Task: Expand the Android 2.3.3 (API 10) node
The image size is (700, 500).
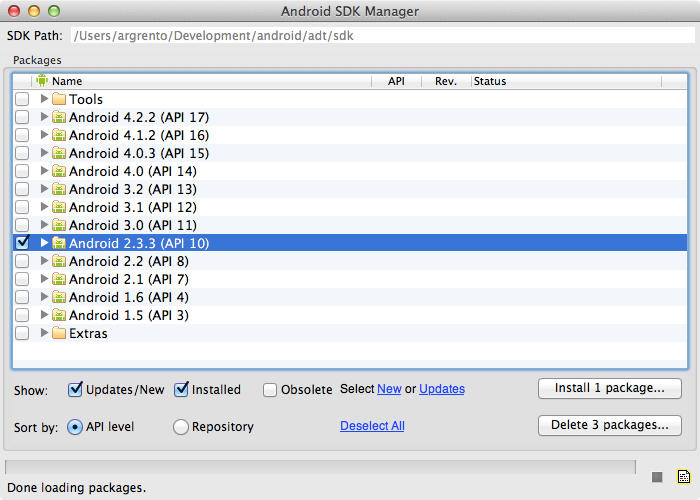Action: click(44, 243)
